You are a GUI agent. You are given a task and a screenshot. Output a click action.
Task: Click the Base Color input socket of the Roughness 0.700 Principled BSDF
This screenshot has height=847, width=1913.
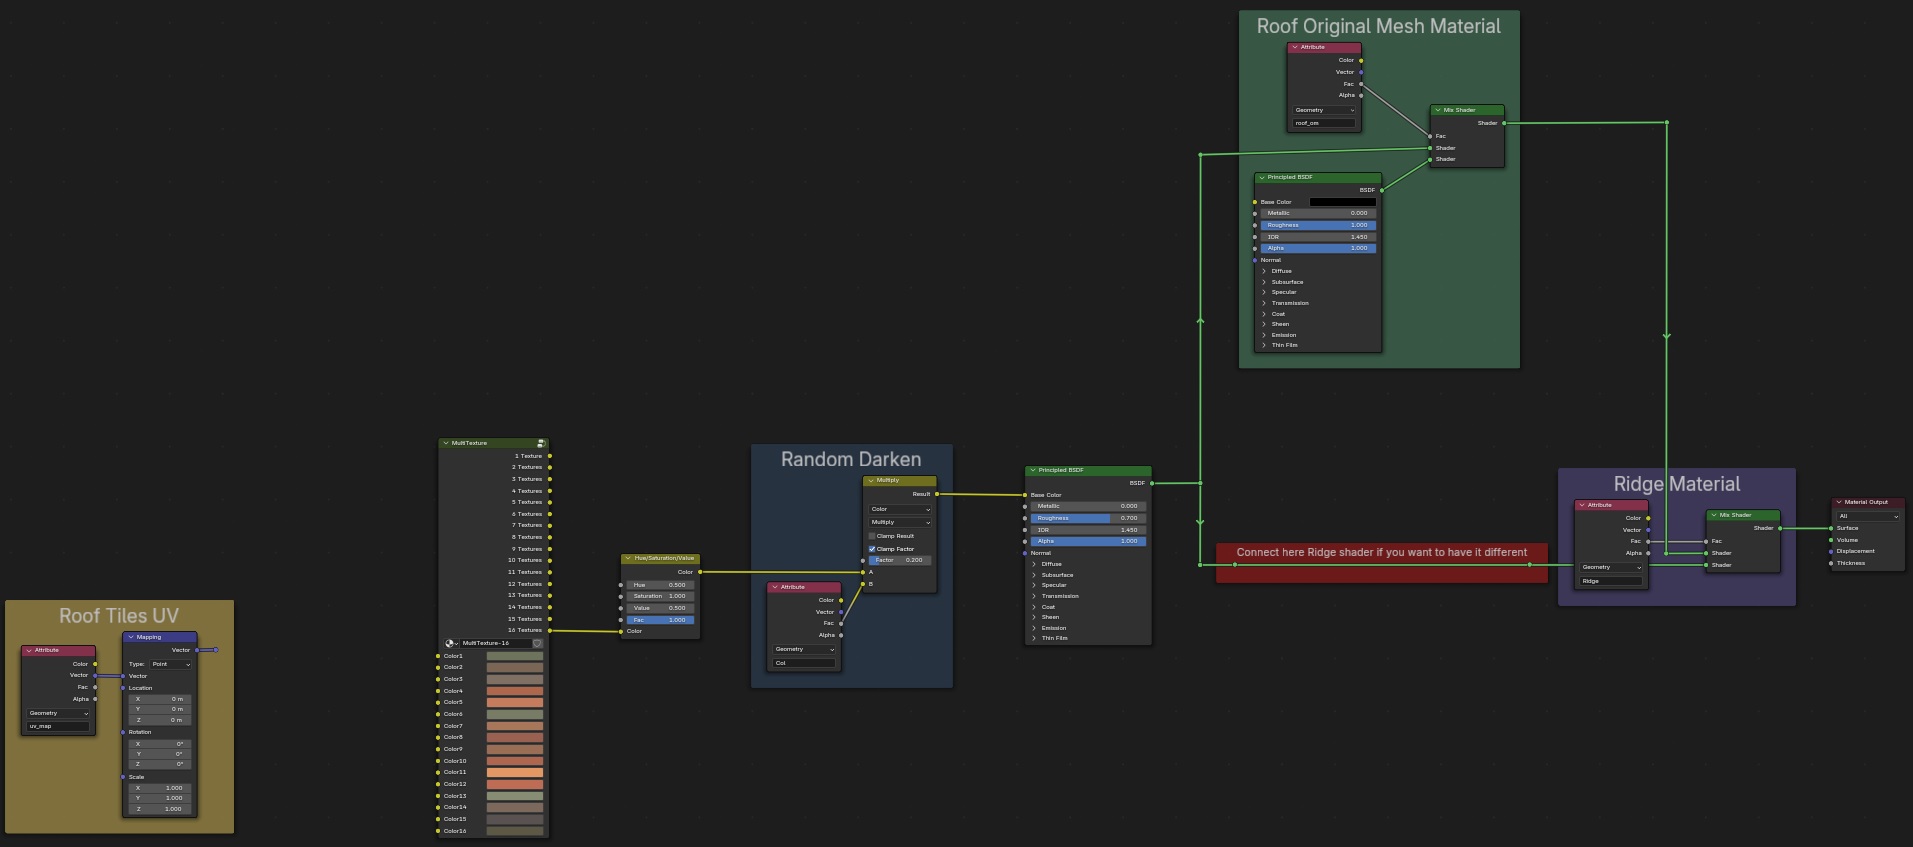pos(1025,495)
